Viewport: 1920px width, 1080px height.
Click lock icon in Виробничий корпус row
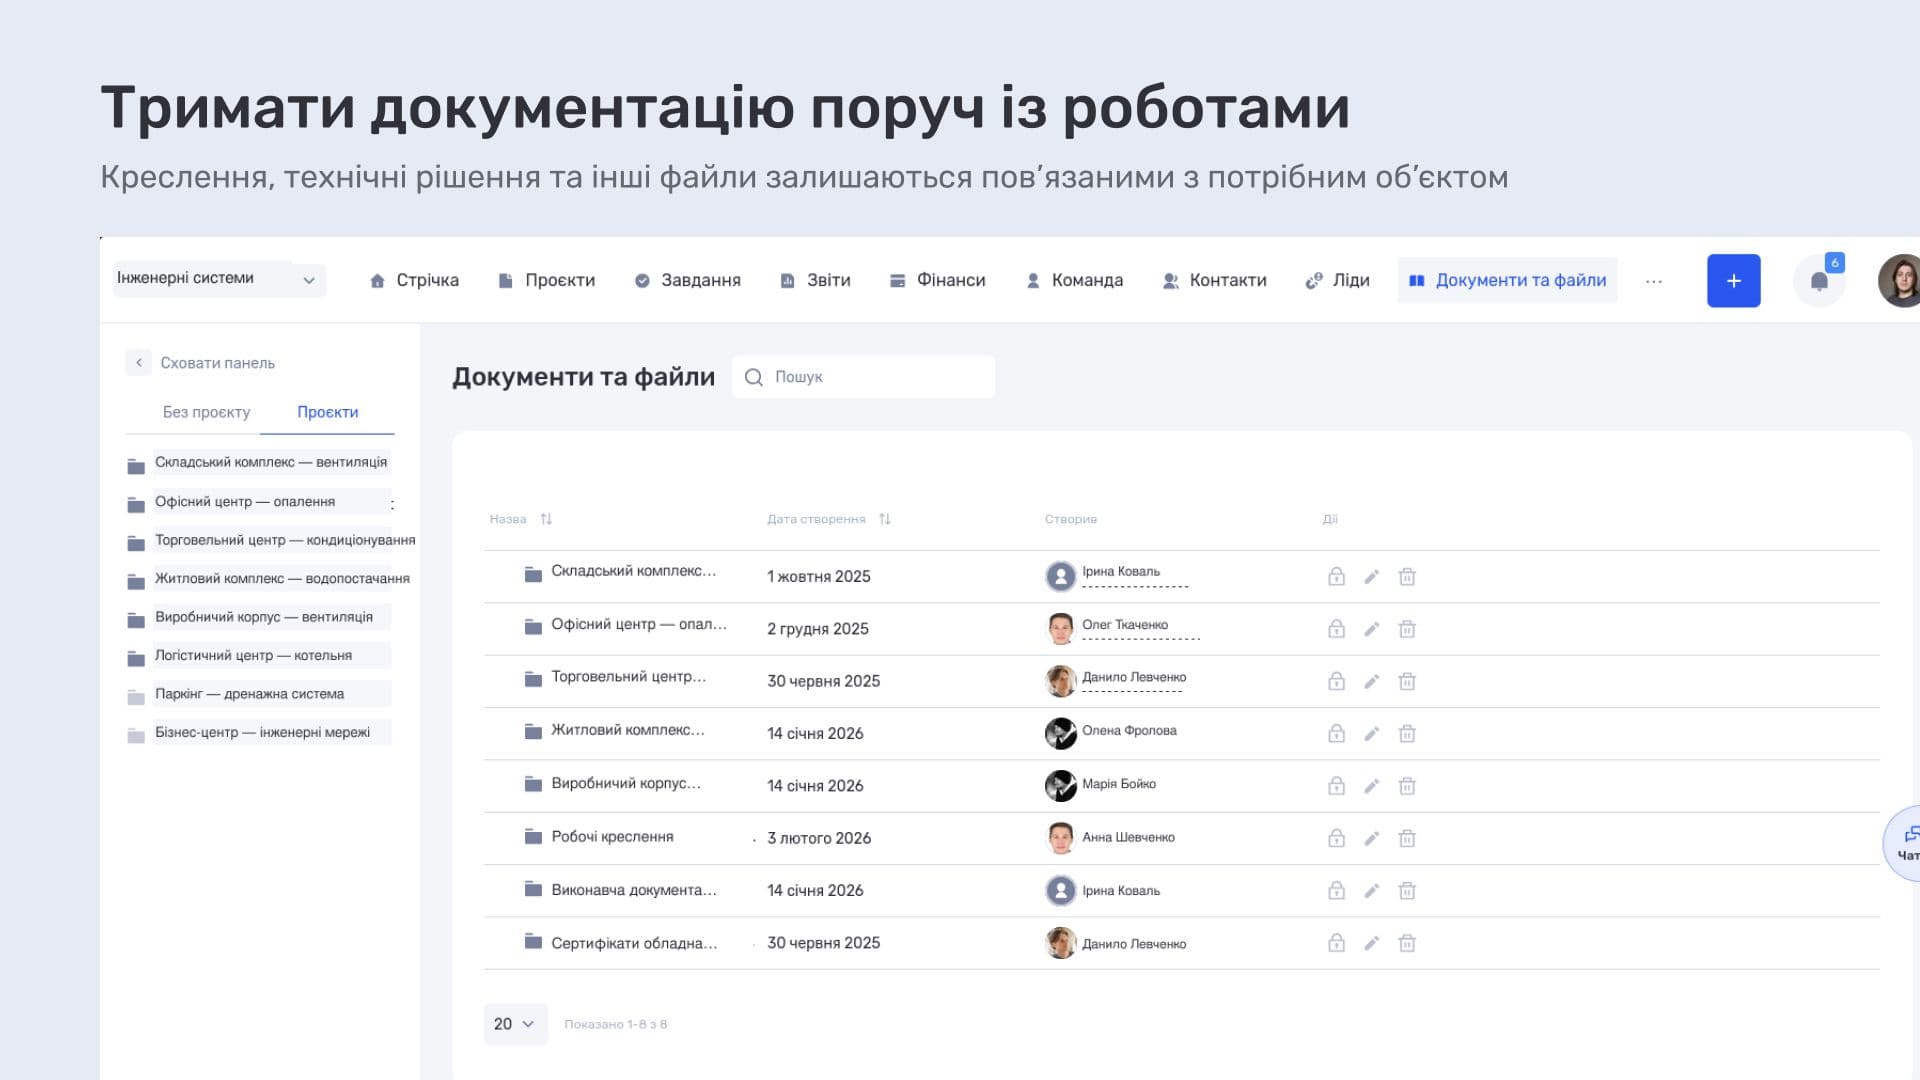pos(1336,786)
